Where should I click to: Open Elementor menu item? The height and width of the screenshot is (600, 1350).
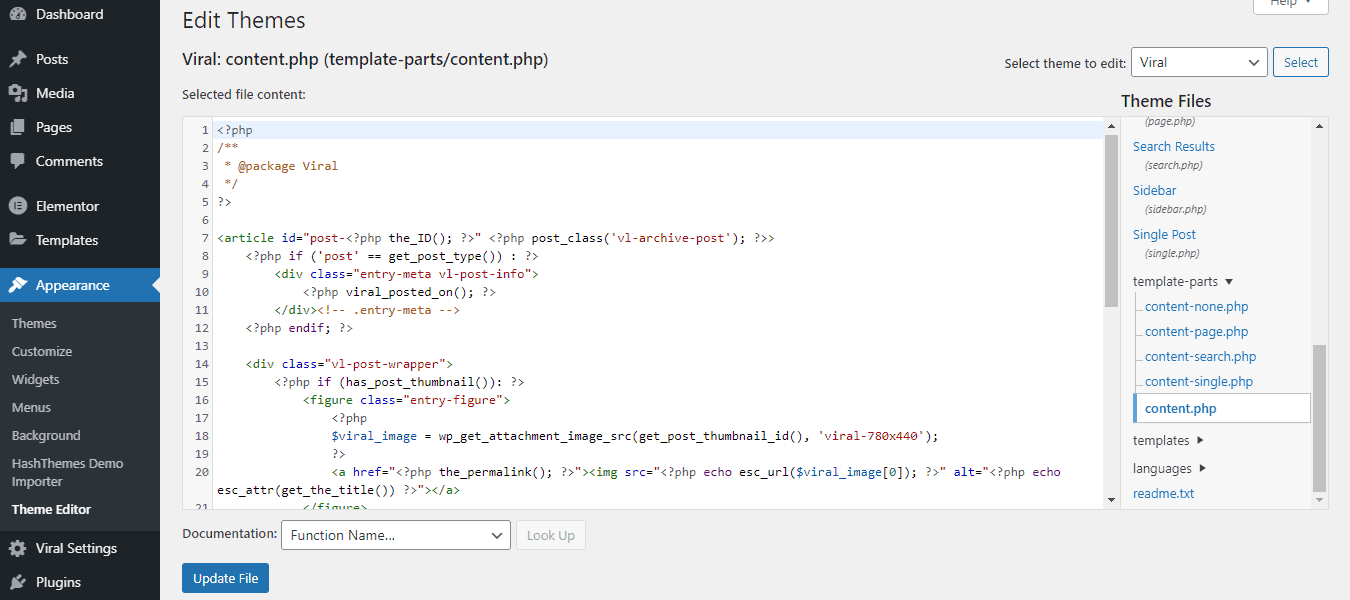(x=80, y=206)
